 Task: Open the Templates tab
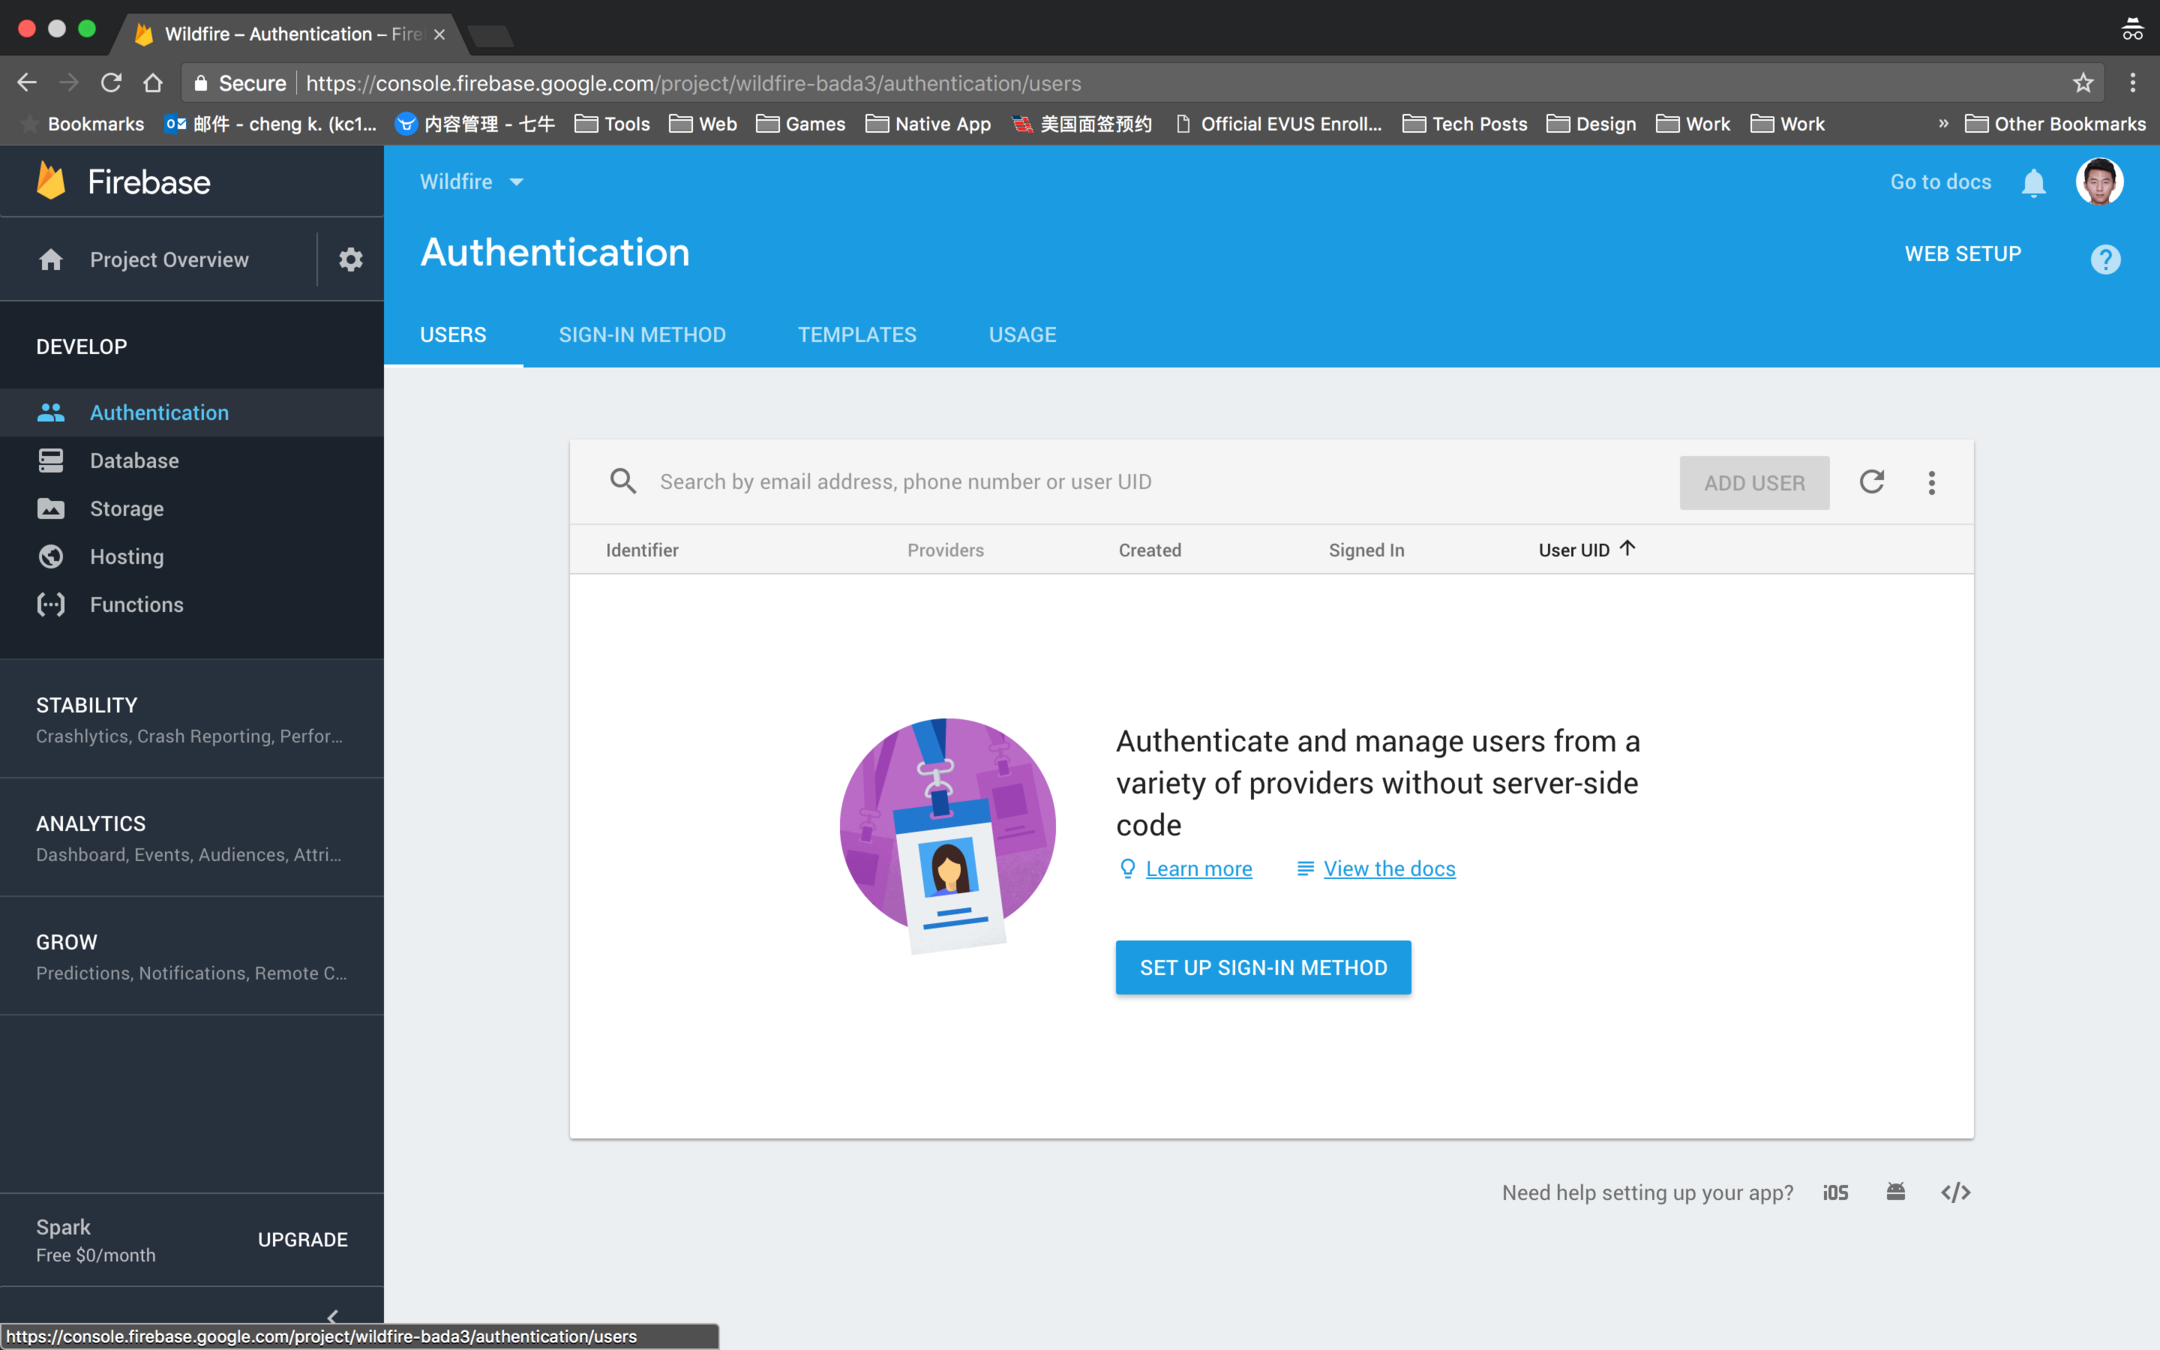[x=857, y=335]
